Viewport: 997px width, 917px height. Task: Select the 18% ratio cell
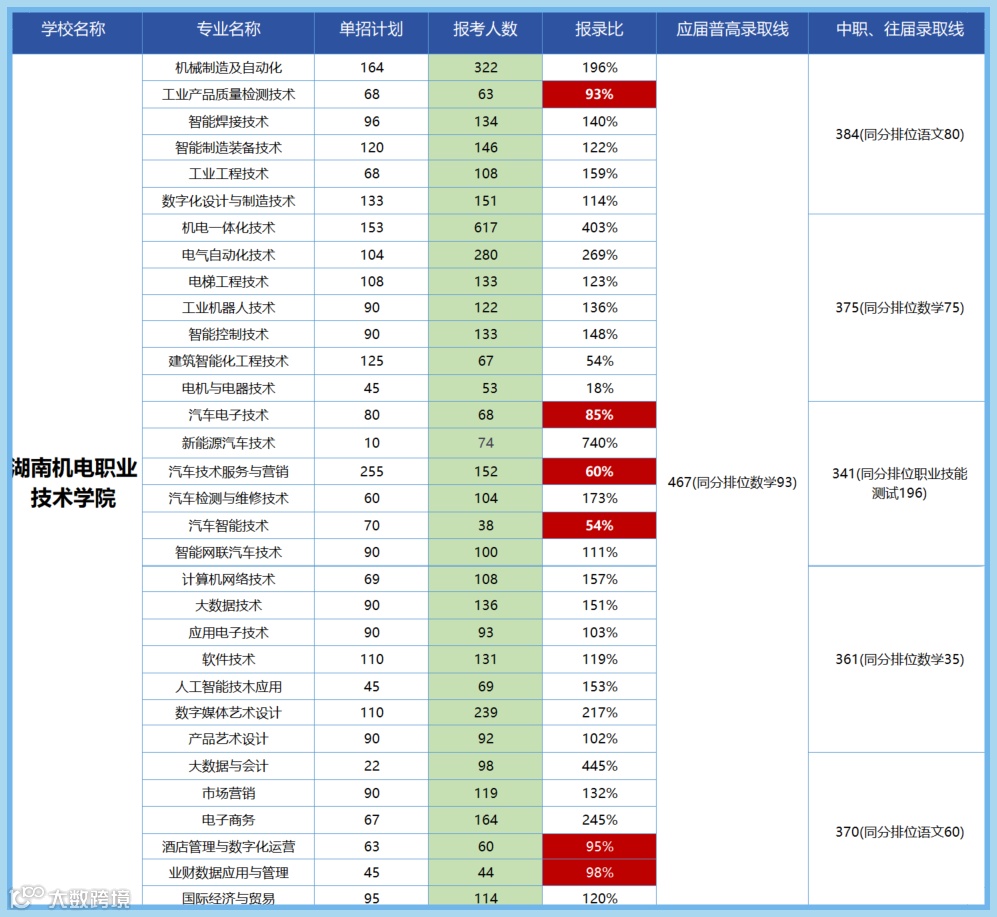click(600, 388)
